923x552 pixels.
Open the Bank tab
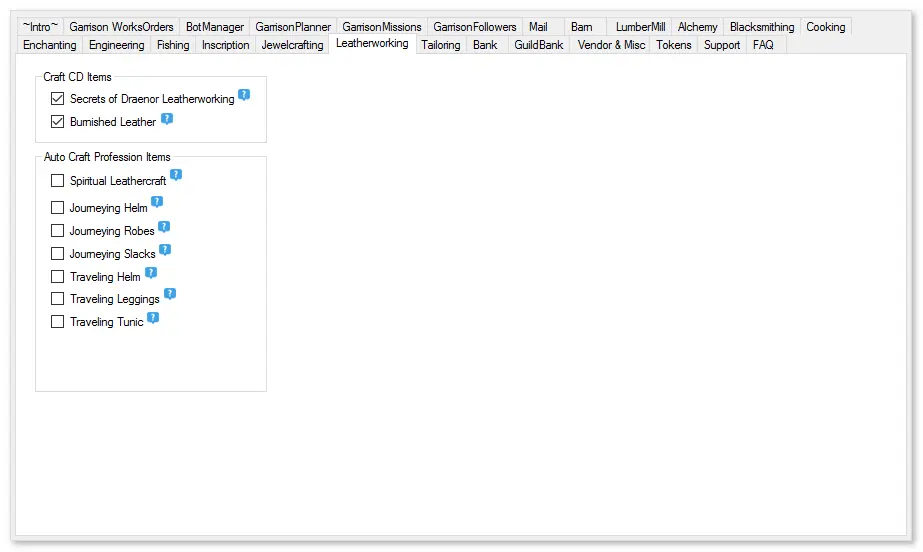tap(485, 45)
